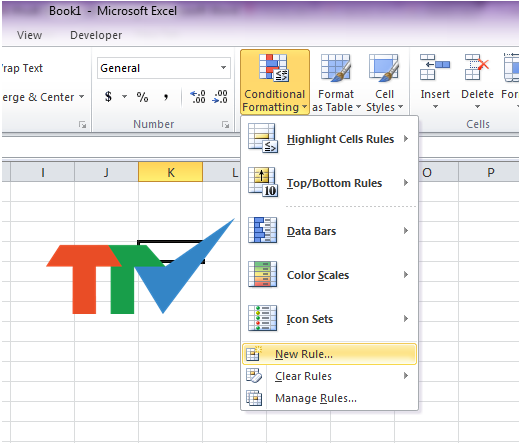
Task: Select Clear Rules from the menu
Action: 330,376
